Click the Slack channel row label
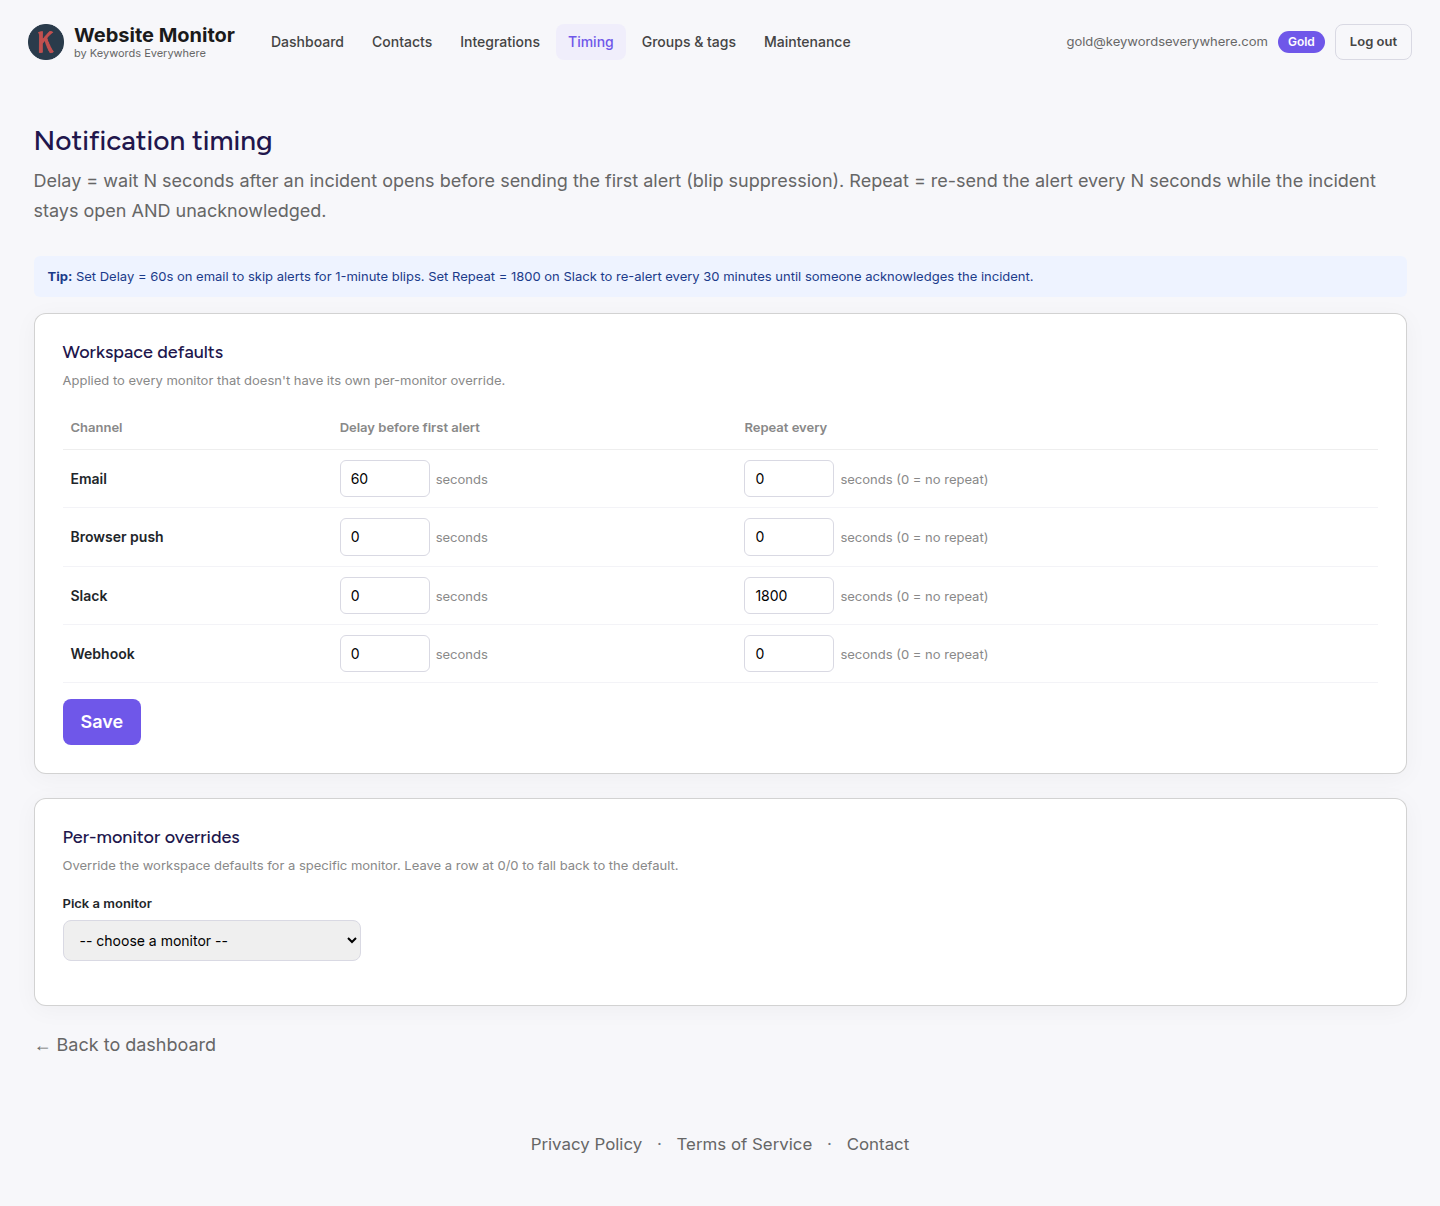This screenshot has width=1440, height=1206. click(x=89, y=596)
